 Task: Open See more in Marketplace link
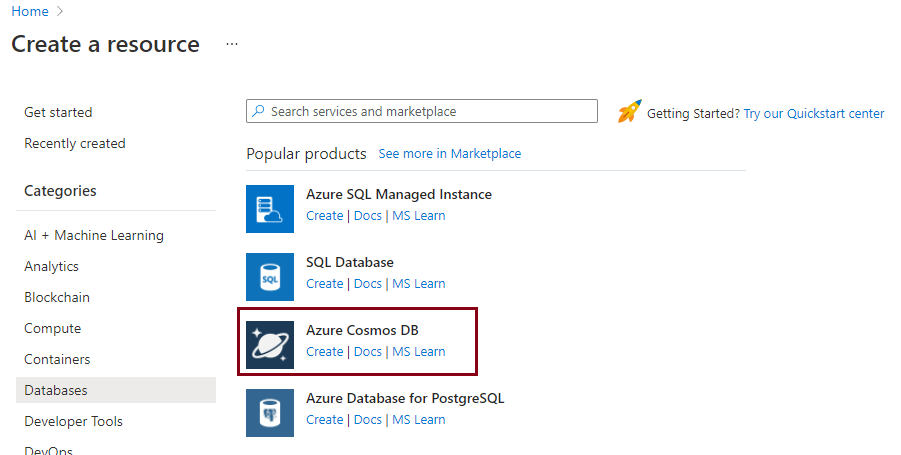click(x=450, y=153)
